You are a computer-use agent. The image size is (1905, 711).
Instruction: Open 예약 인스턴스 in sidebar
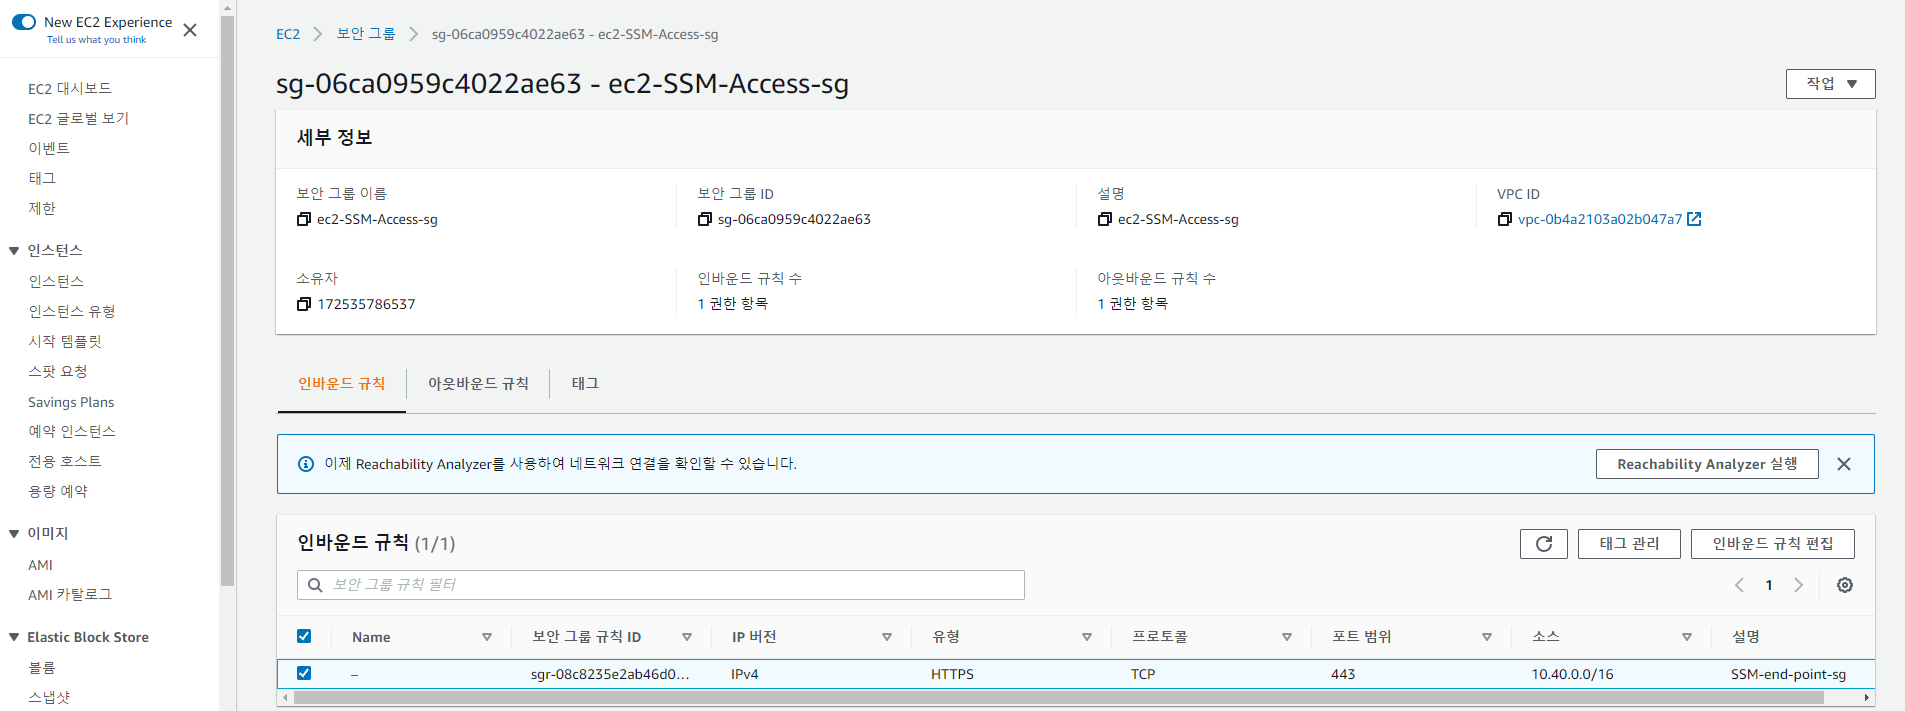pyautogui.click(x=72, y=432)
